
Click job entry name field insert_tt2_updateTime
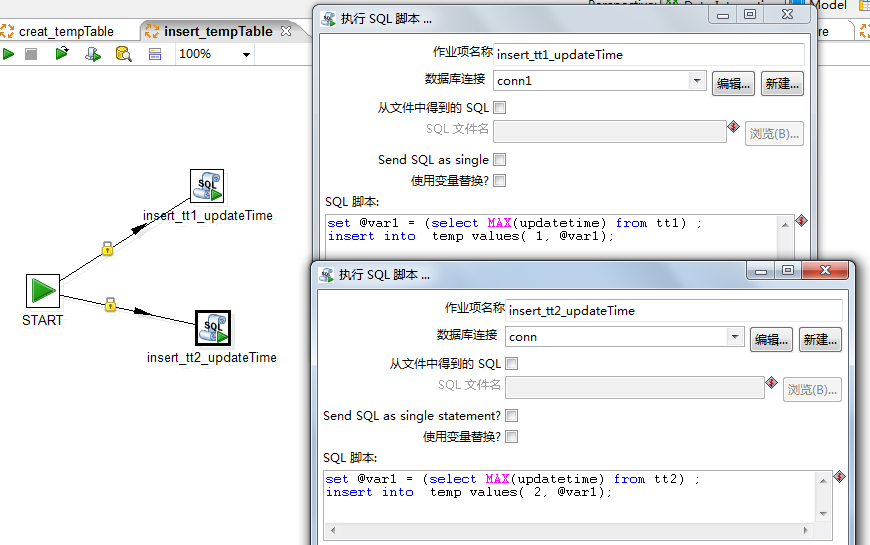(674, 310)
